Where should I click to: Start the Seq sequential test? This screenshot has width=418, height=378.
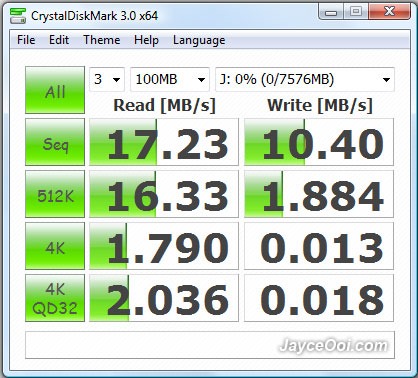tap(55, 142)
